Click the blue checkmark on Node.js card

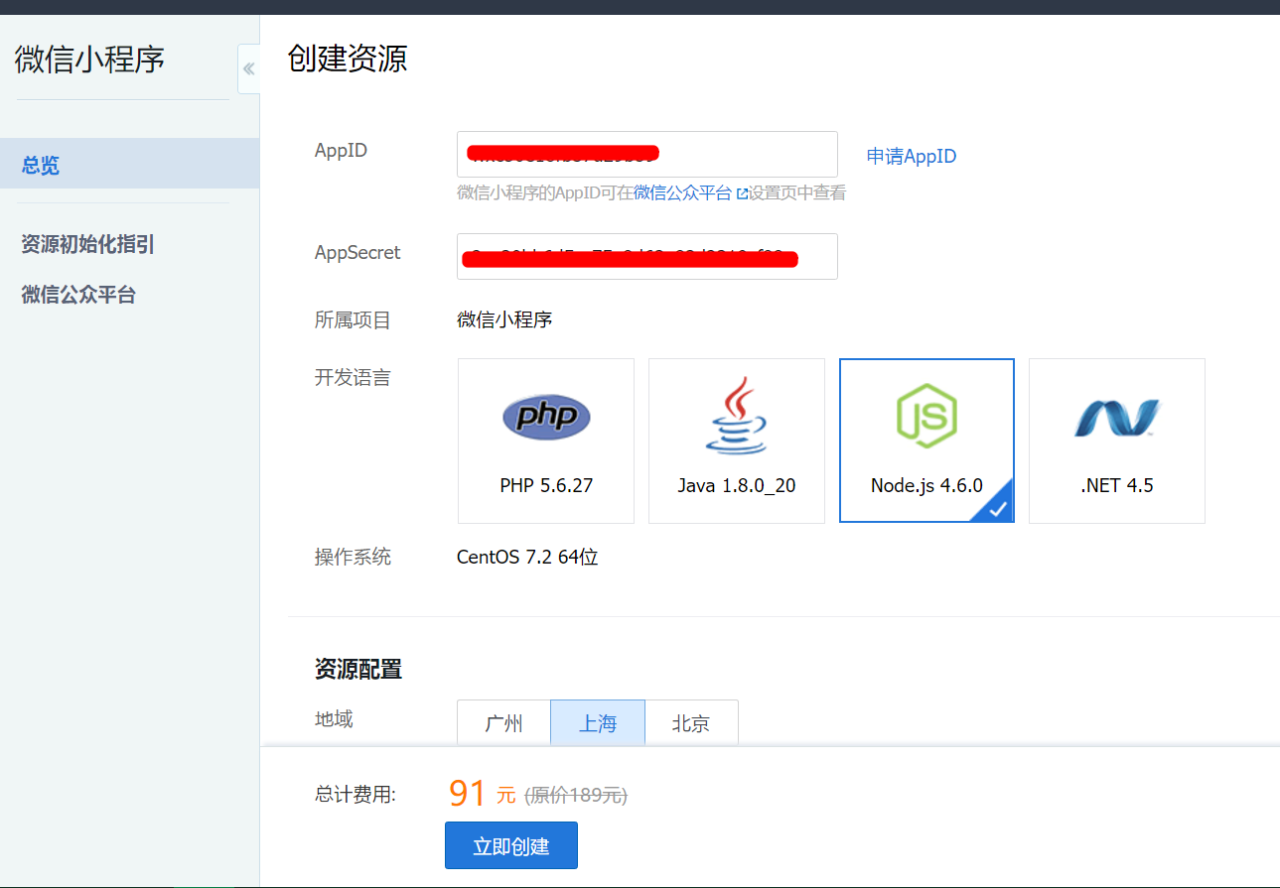(x=999, y=508)
